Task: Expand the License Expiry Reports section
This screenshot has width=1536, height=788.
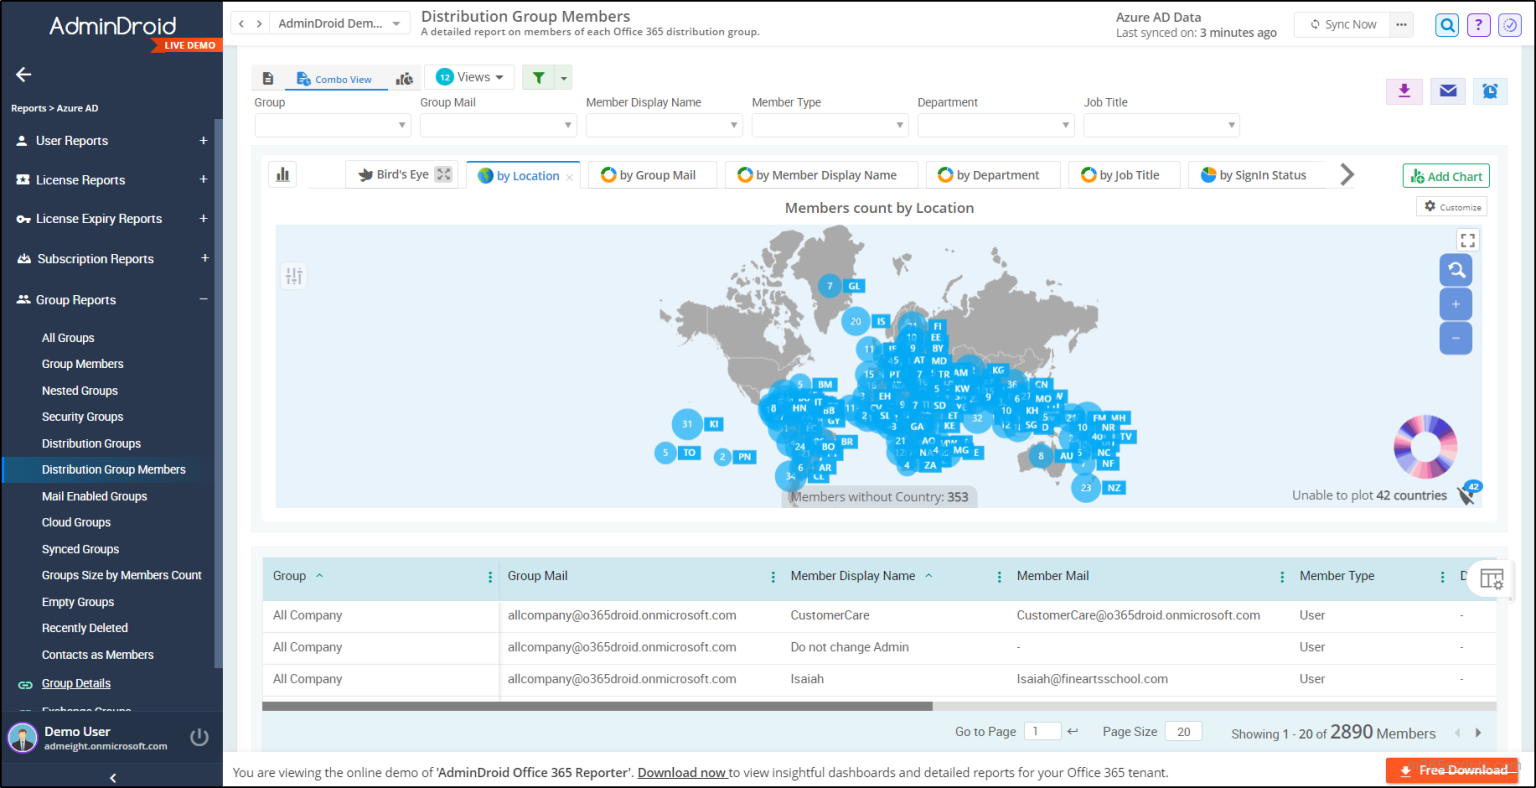Action: tap(203, 219)
